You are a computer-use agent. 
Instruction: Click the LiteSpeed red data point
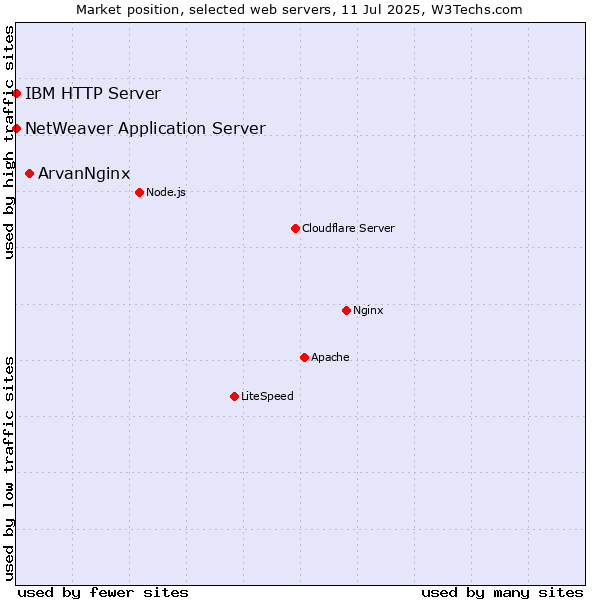235,396
